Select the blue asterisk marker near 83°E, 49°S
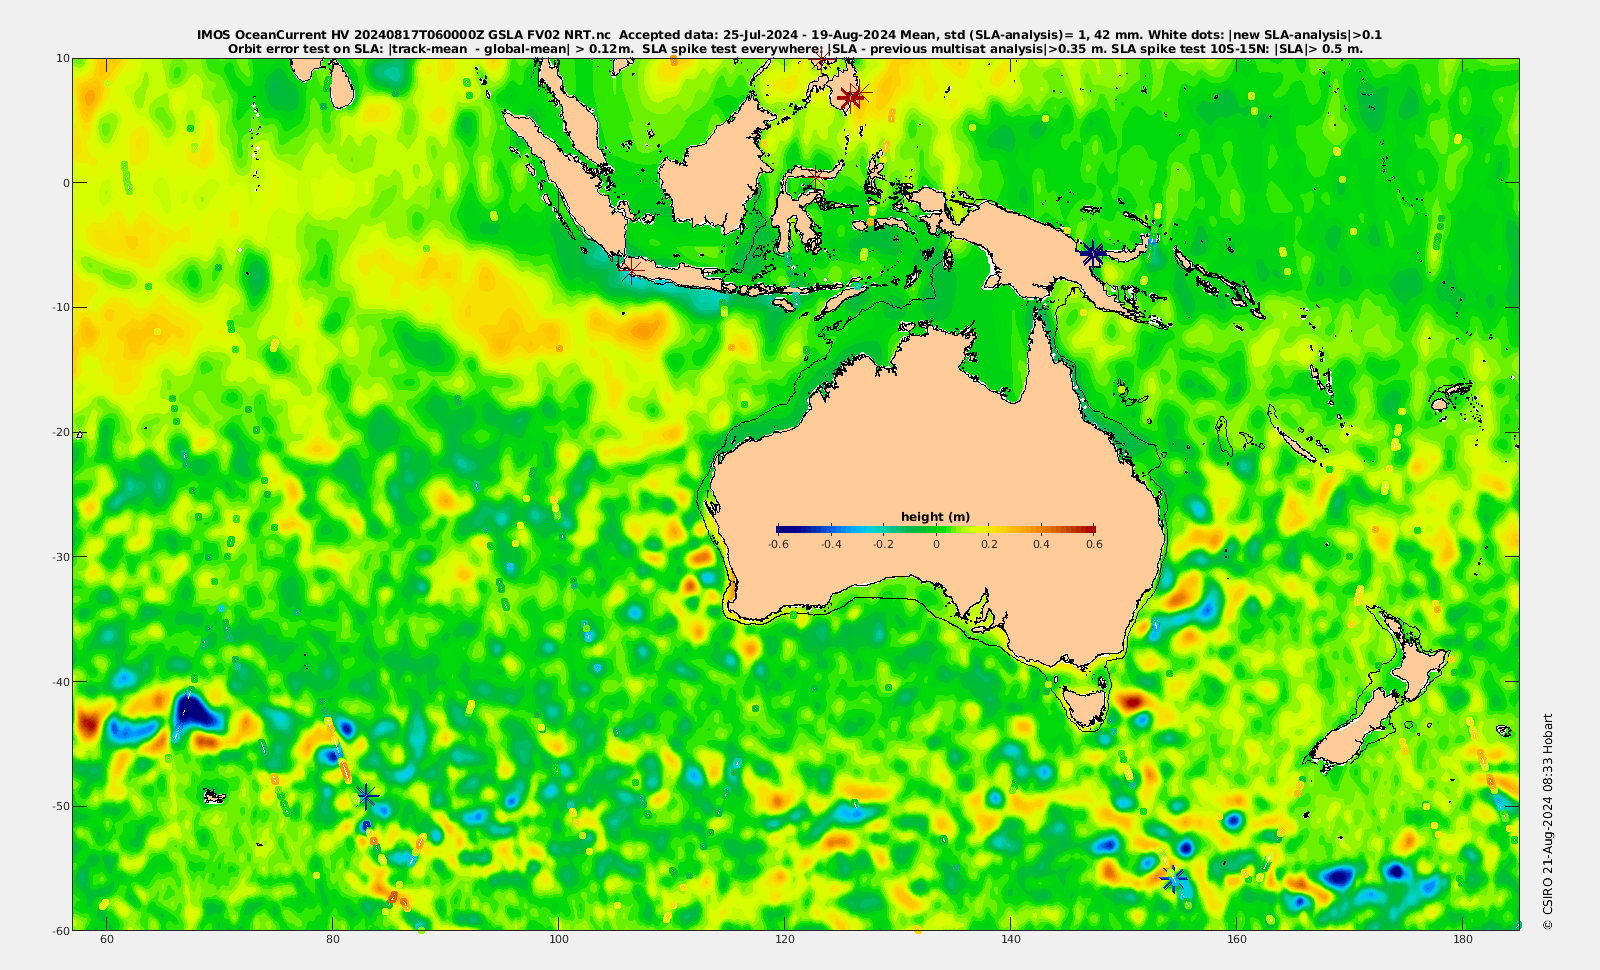Viewport: 1600px width, 970px height. [x=367, y=796]
